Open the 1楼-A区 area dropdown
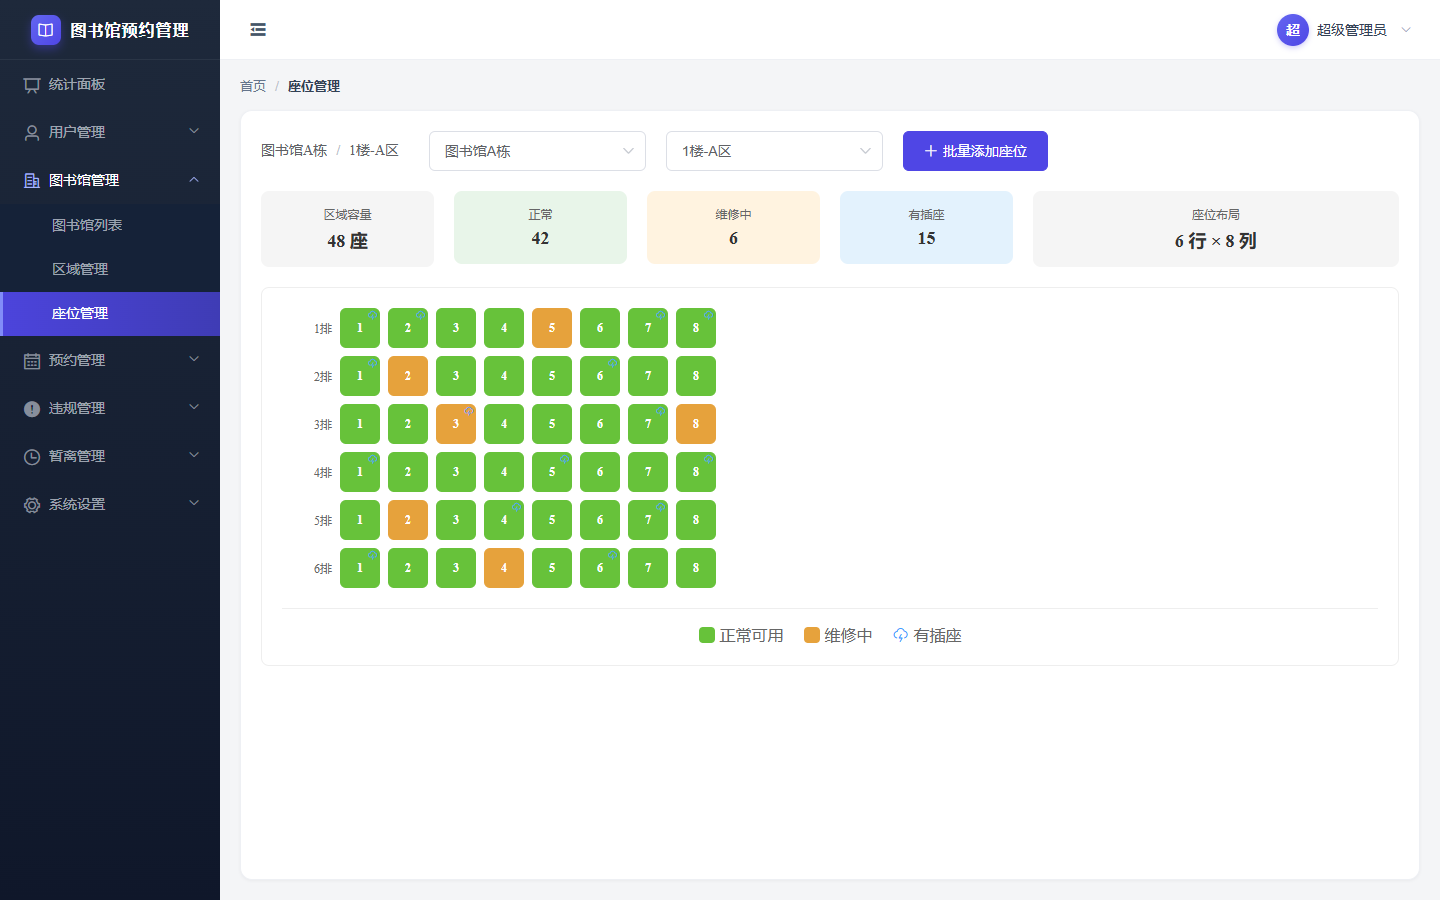Image resolution: width=1440 pixels, height=900 pixels. pos(774,151)
